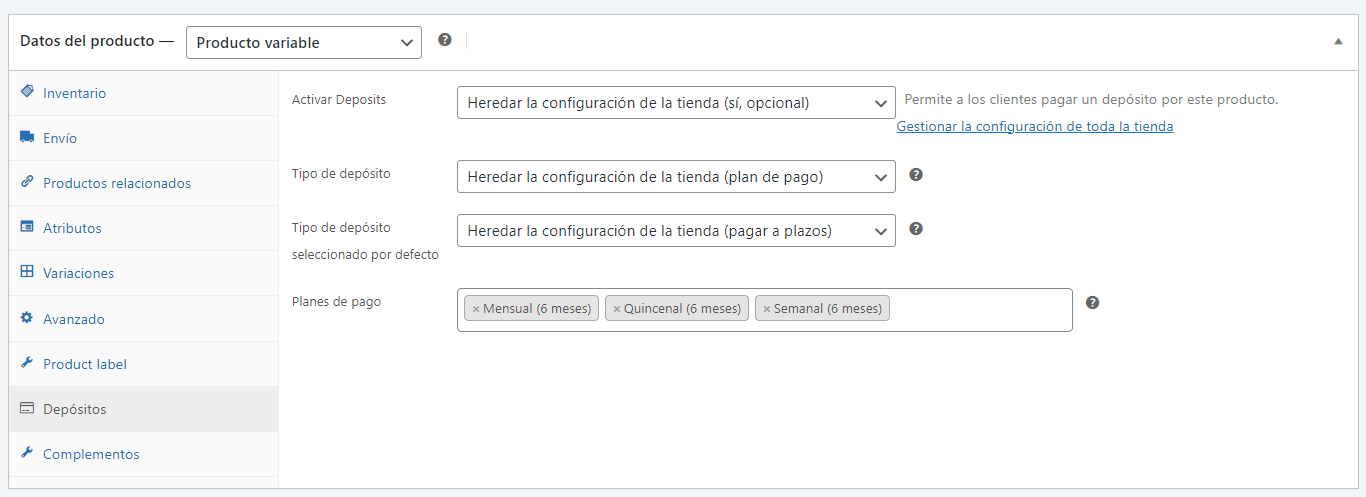Screen dimensions: 1366x497
Task: Open the Producto variable type dropdown
Action: (x=304, y=43)
